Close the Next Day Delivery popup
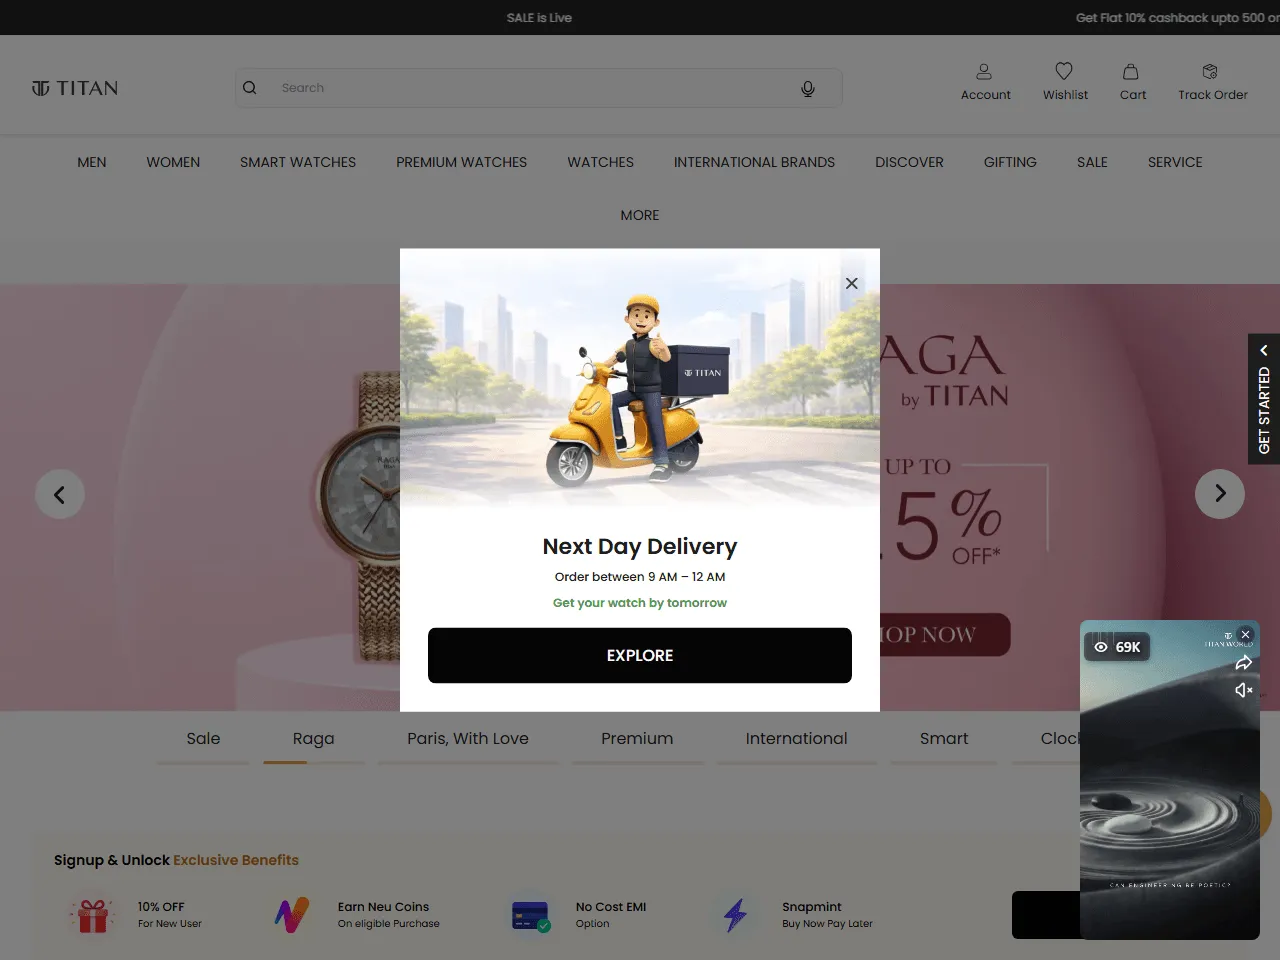The image size is (1280, 960). tap(852, 283)
